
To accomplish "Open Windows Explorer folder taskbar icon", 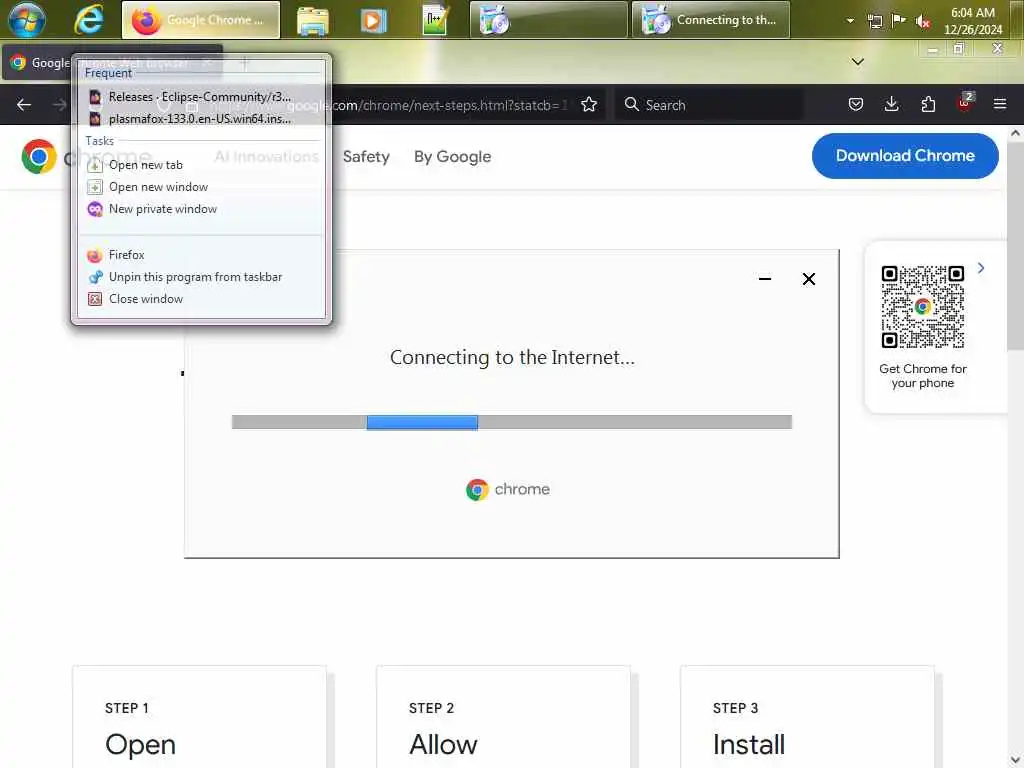I will pos(312,21).
